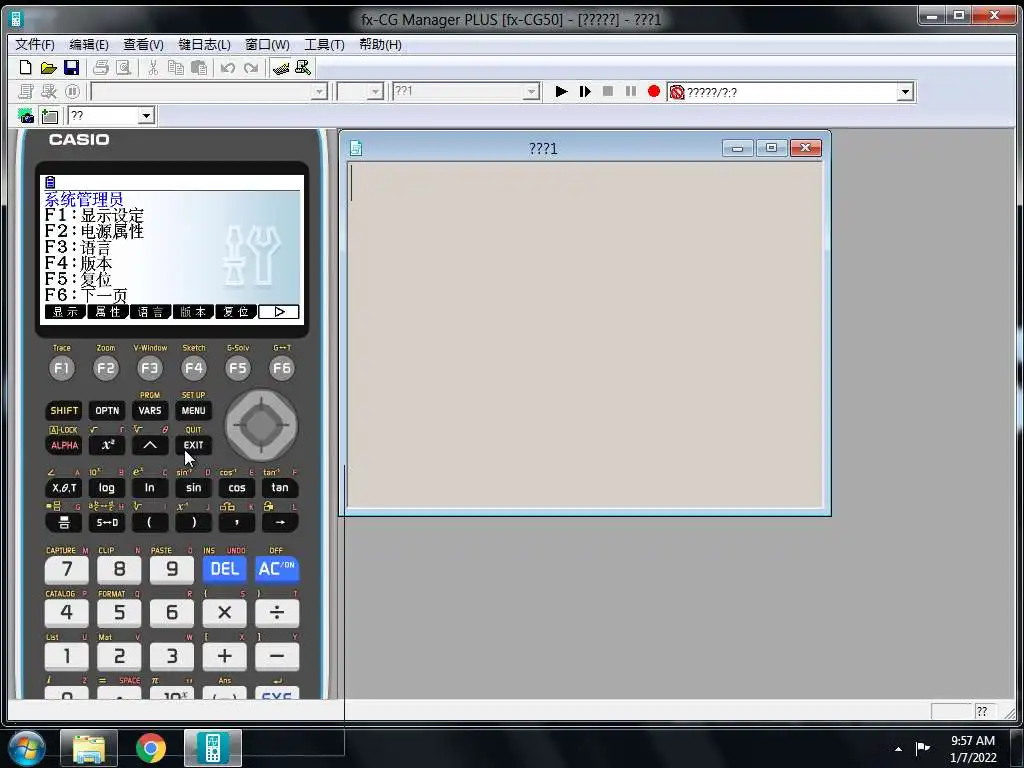Click the calculator S↔D key
Viewport: 1024px width, 768px height.
coord(107,522)
